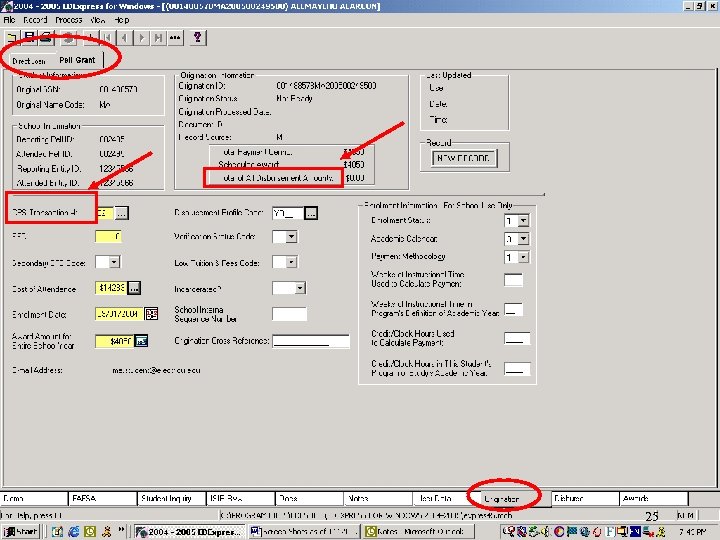720x540 pixels.
Task: Expand the Incarcerated? dropdown
Action: [300, 288]
